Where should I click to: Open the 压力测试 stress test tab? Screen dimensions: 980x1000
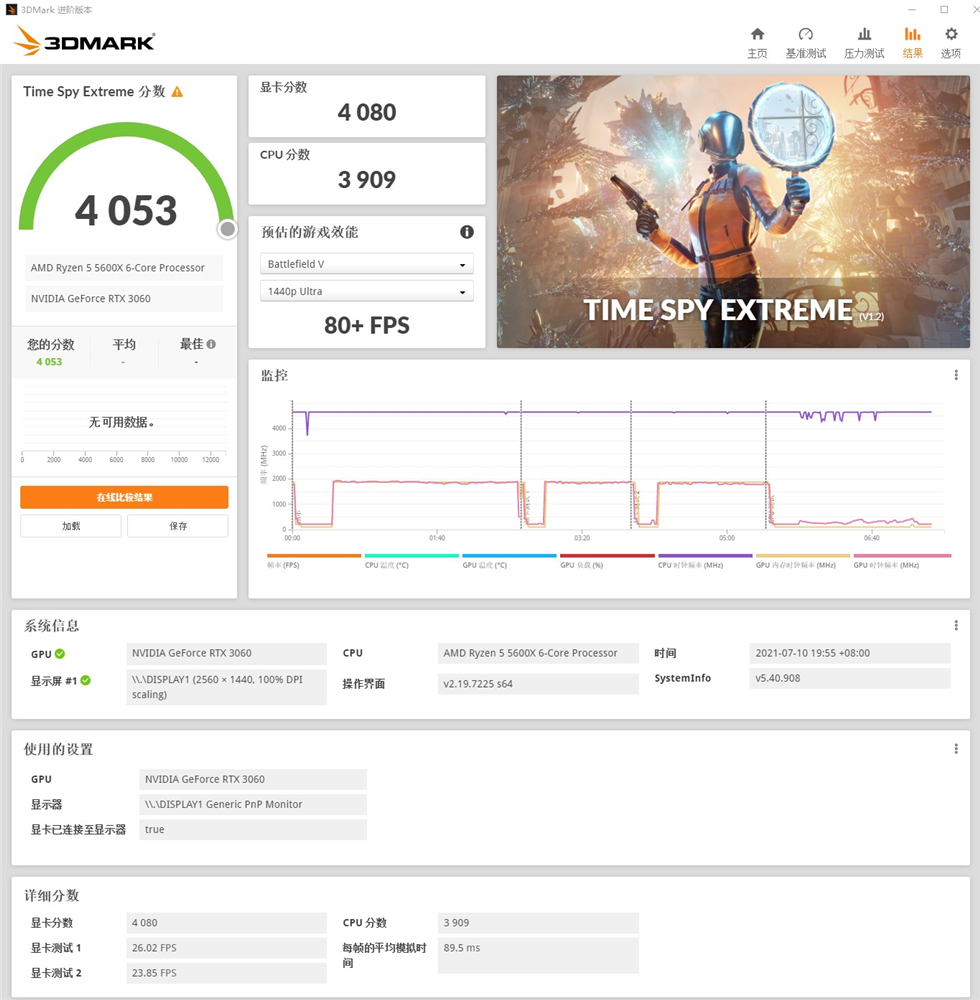click(864, 43)
